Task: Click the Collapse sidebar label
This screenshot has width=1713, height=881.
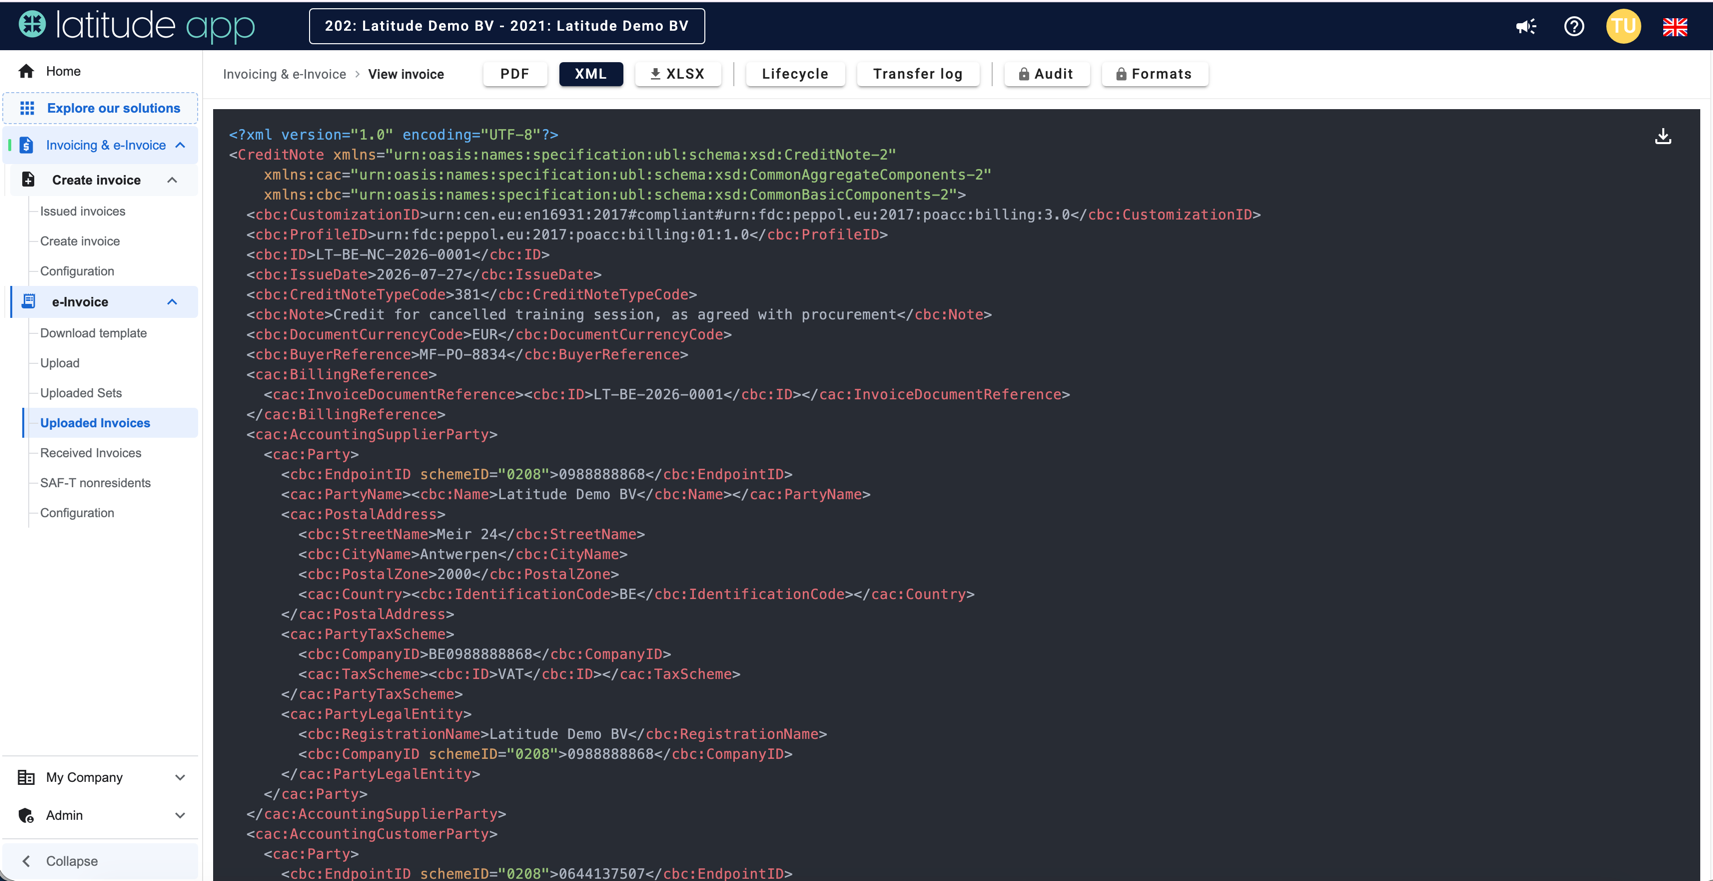Action: click(x=72, y=861)
